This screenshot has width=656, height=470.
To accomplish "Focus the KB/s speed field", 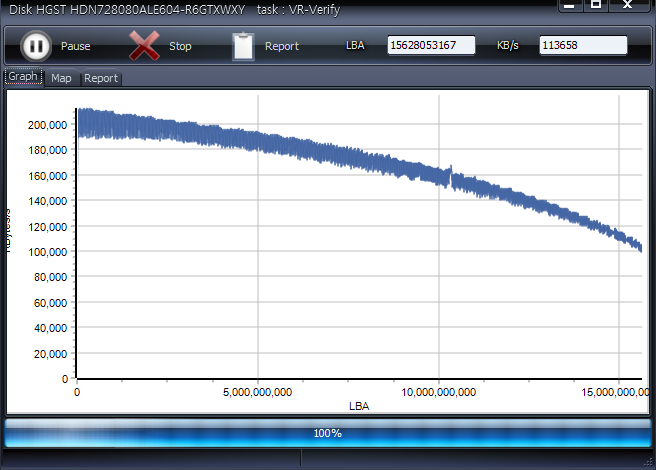I will pos(582,46).
